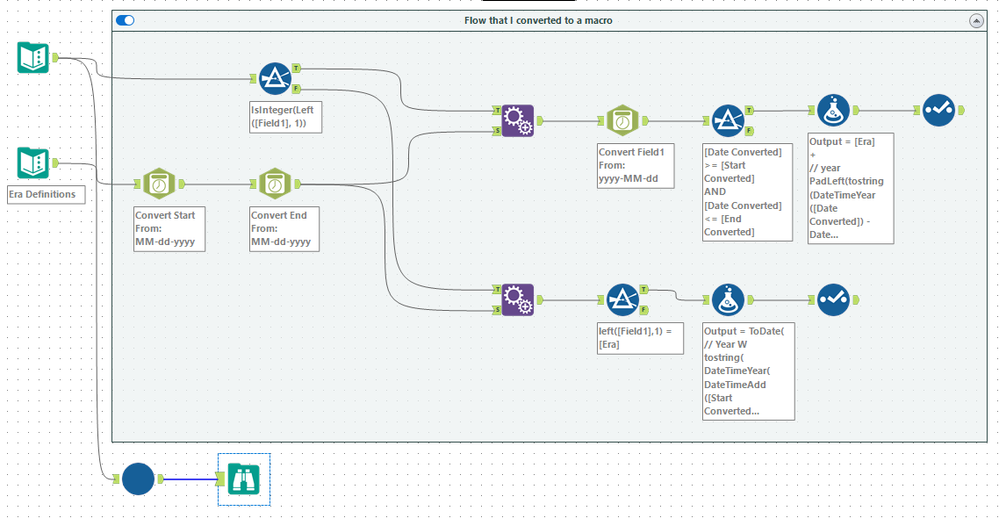Viewport: 999px width, 519px height.
Task: Select the IsInteger Filter tool
Action: point(275,78)
